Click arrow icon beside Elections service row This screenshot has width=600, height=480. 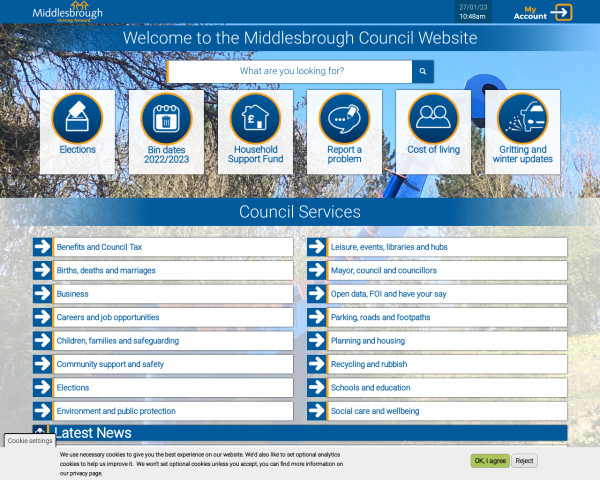(x=42, y=387)
